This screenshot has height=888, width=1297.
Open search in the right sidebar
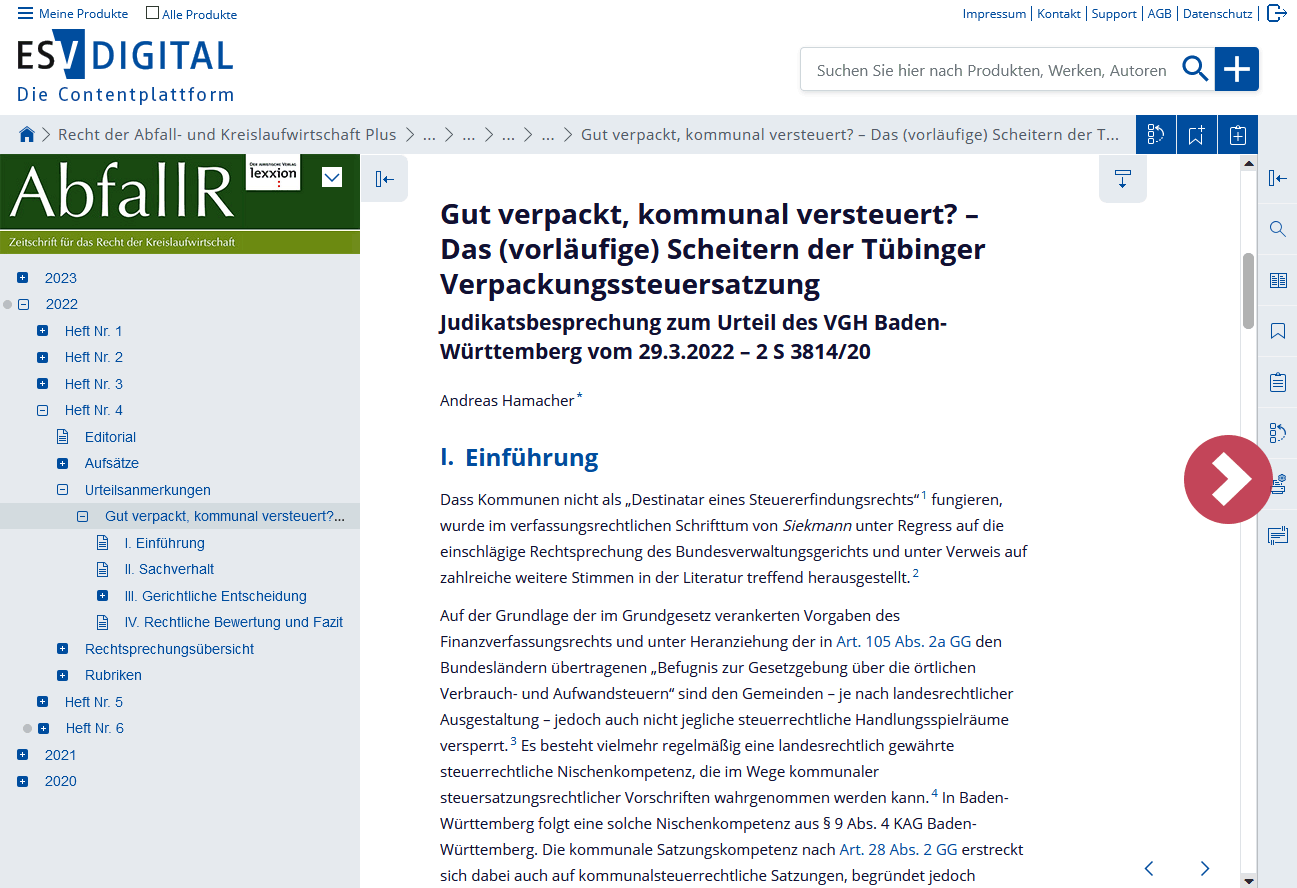point(1277,229)
